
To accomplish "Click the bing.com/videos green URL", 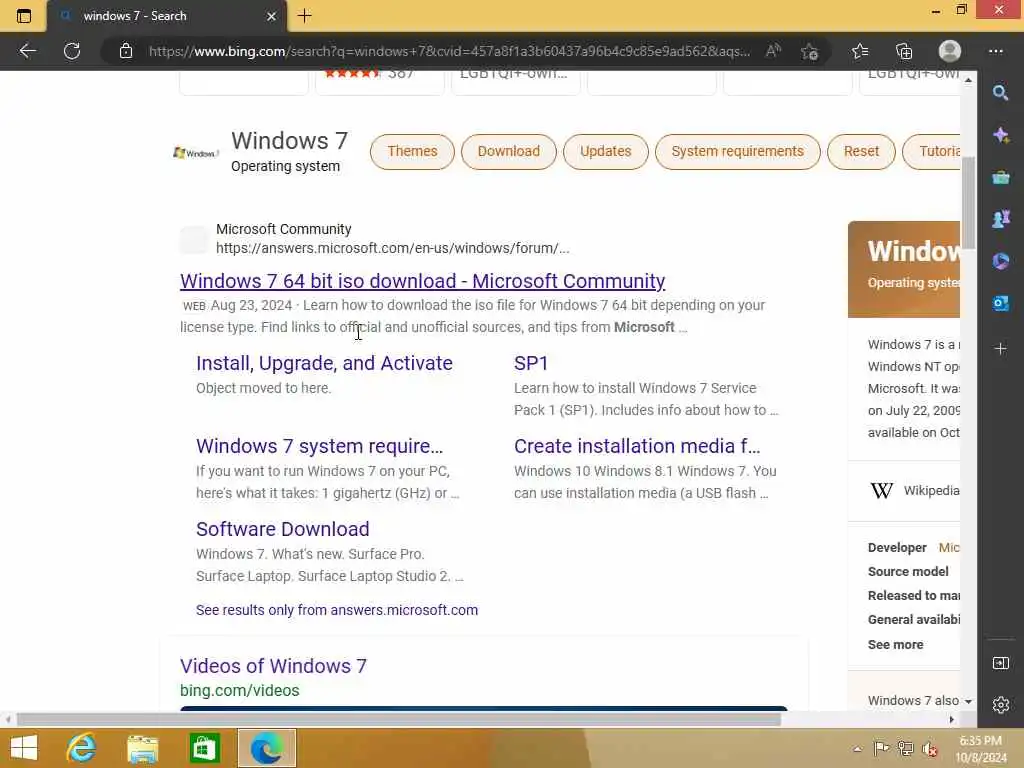I will click(x=240, y=691).
